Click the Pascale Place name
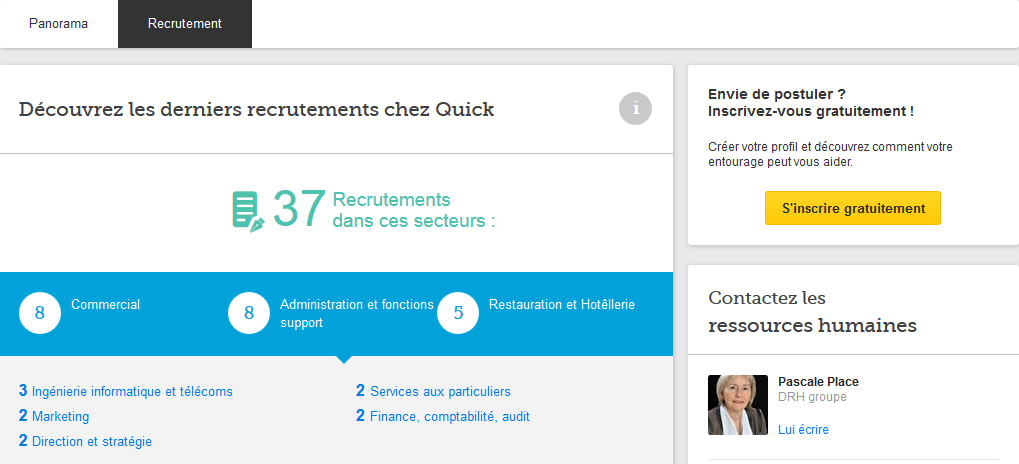The image size is (1019, 464). tap(818, 381)
